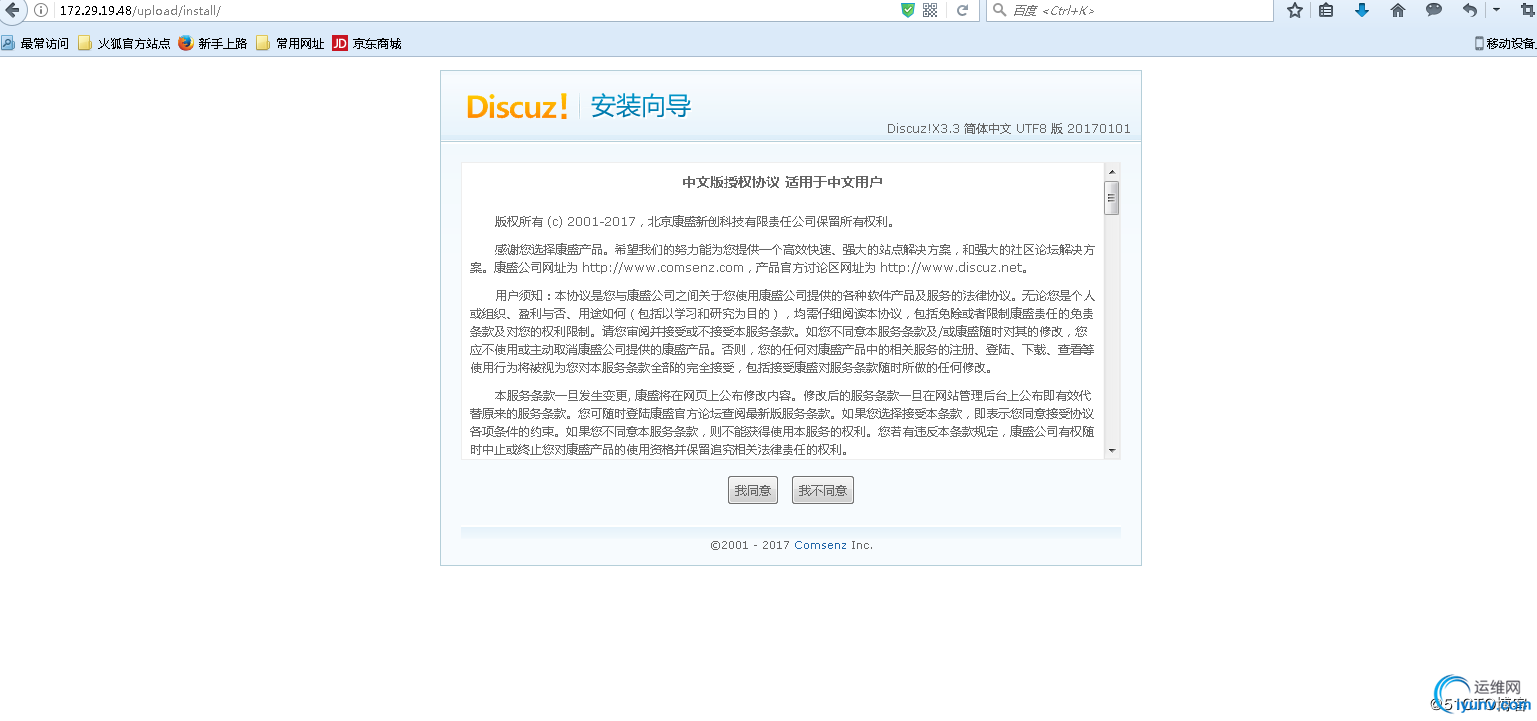Click the agreement scrollbar up arrow
This screenshot has width=1537, height=721.
(x=1112, y=171)
